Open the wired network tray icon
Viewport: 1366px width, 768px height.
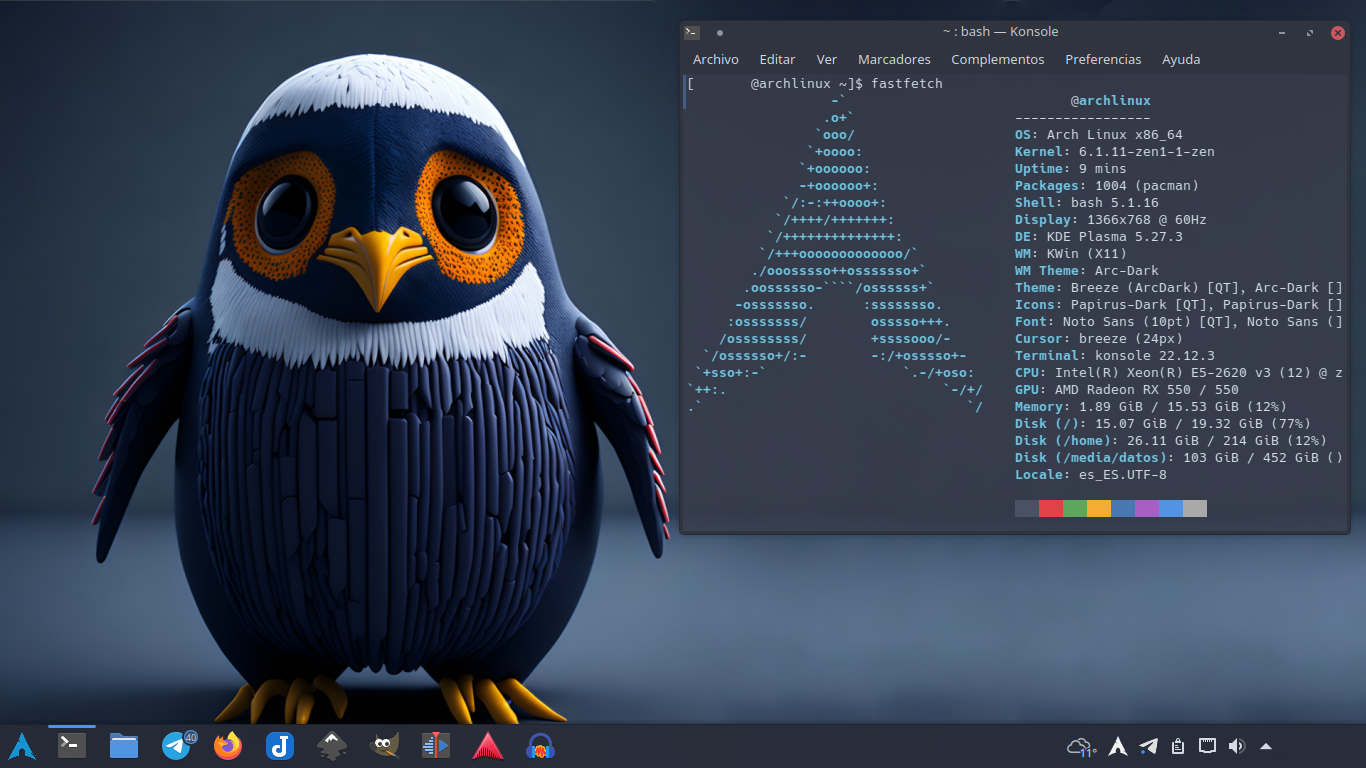coord(1207,746)
